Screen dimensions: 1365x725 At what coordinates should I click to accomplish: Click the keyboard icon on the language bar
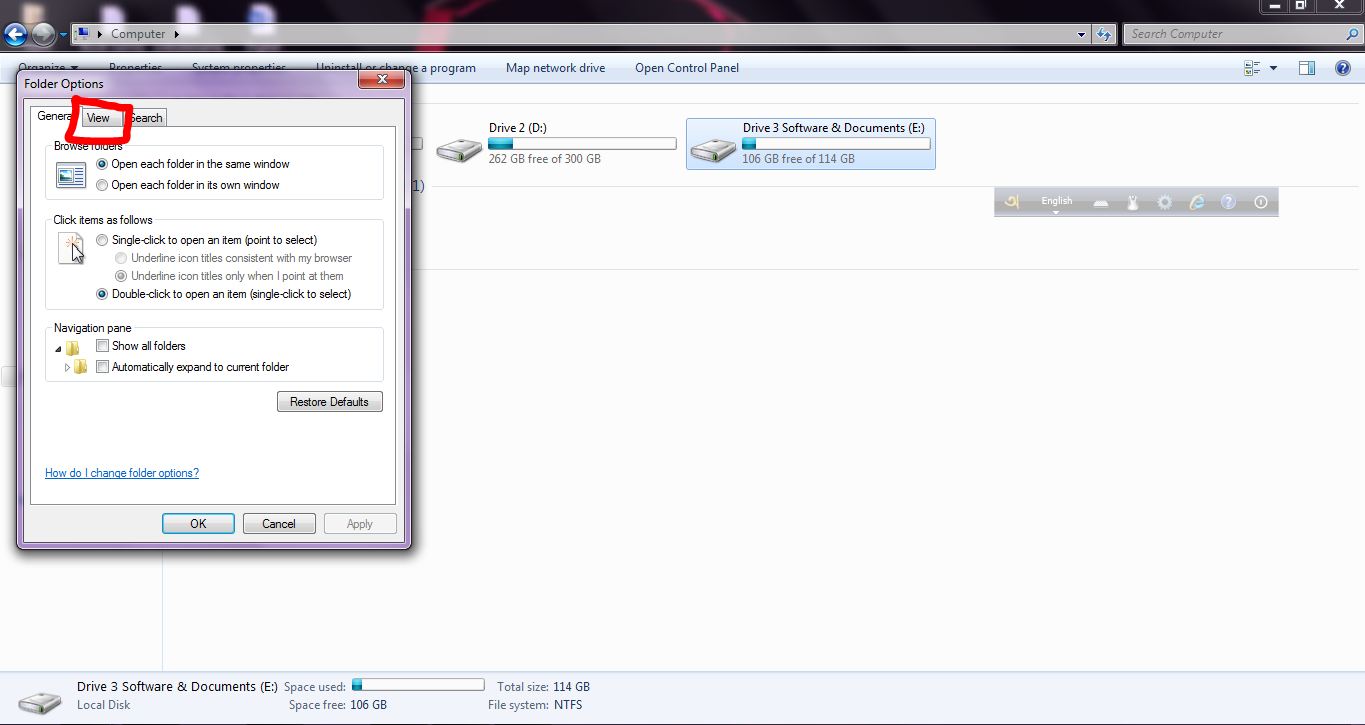tap(1100, 202)
